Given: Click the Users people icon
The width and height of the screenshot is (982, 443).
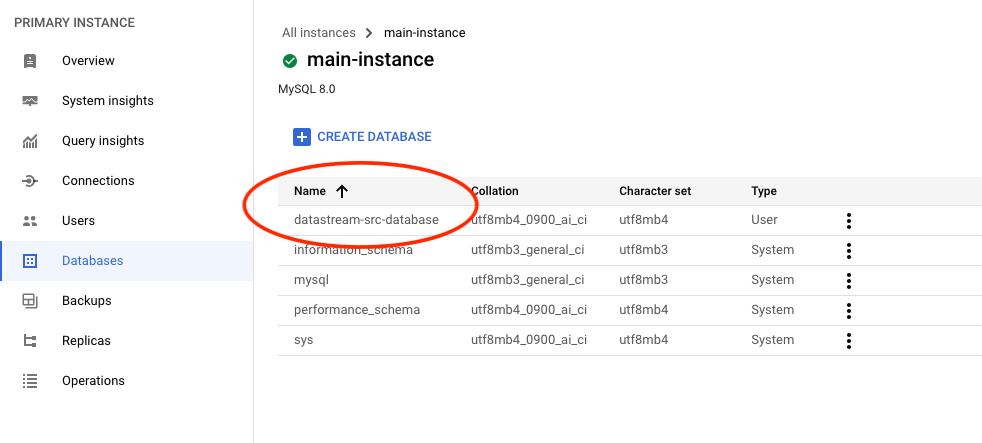Looking at the screenshot, I should (30, 221).
